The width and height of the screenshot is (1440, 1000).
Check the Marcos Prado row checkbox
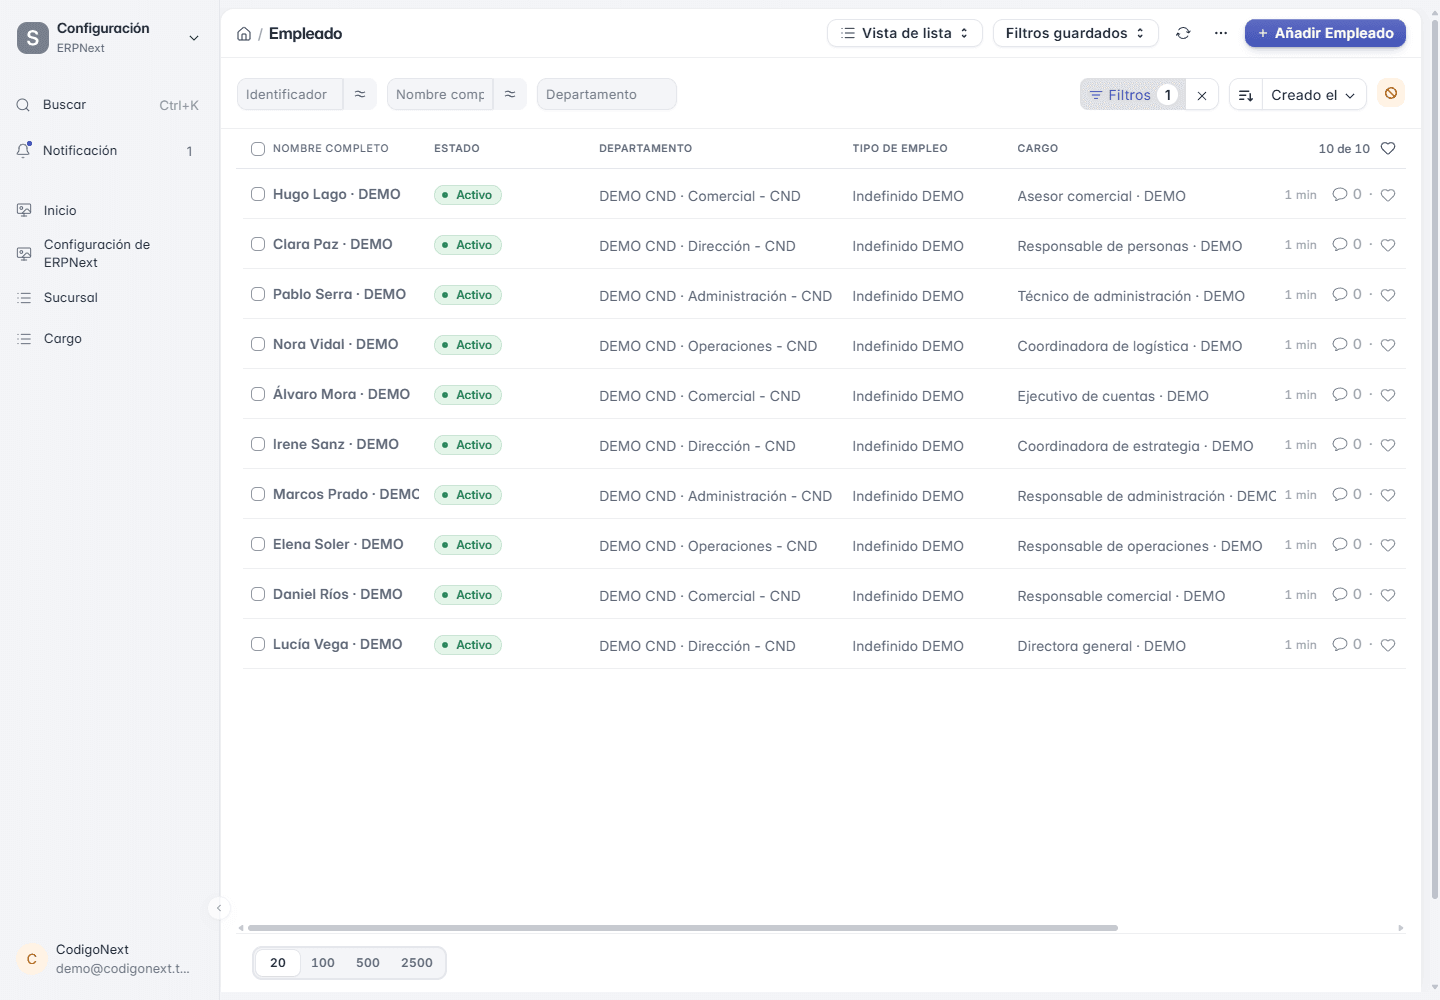[x=258, y=494]
